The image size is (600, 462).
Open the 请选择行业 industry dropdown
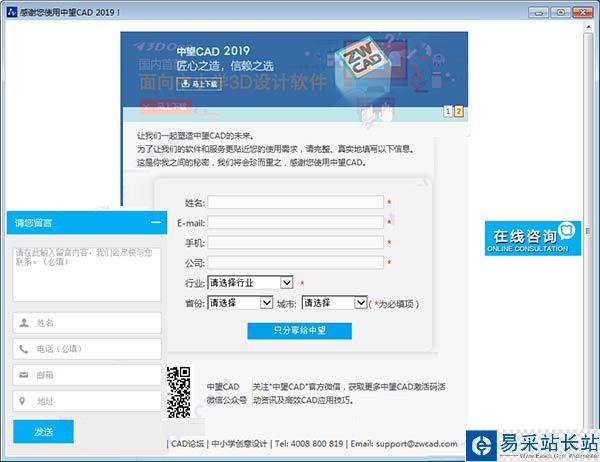coord(250,283)
